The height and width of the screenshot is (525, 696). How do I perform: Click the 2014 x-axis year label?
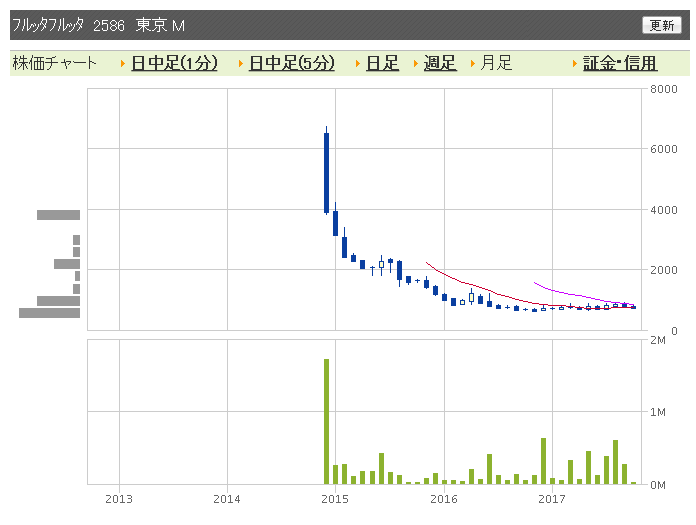click(227, 499)
